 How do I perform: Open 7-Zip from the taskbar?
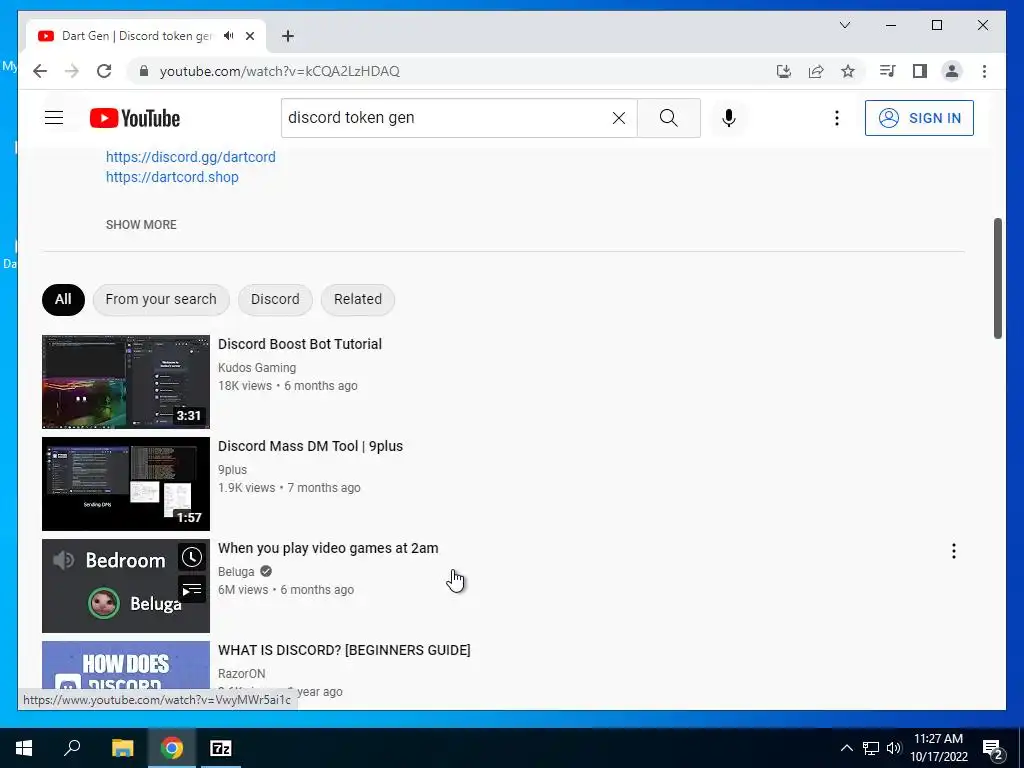click(221, 748)
